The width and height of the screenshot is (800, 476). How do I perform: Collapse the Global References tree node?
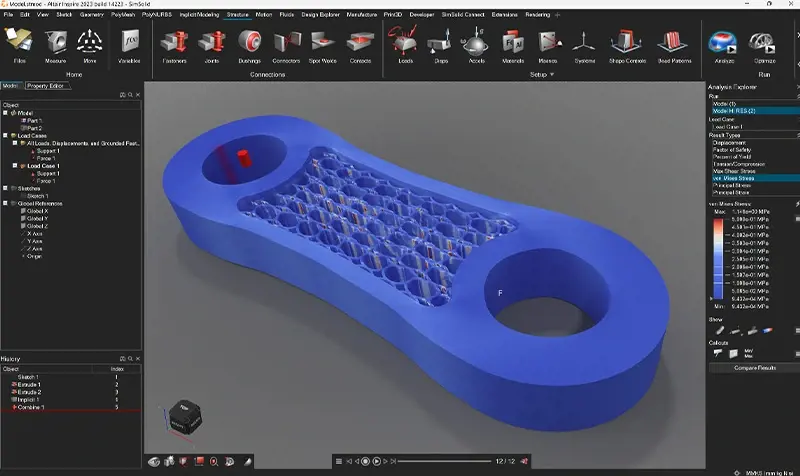tap(5, 203)
